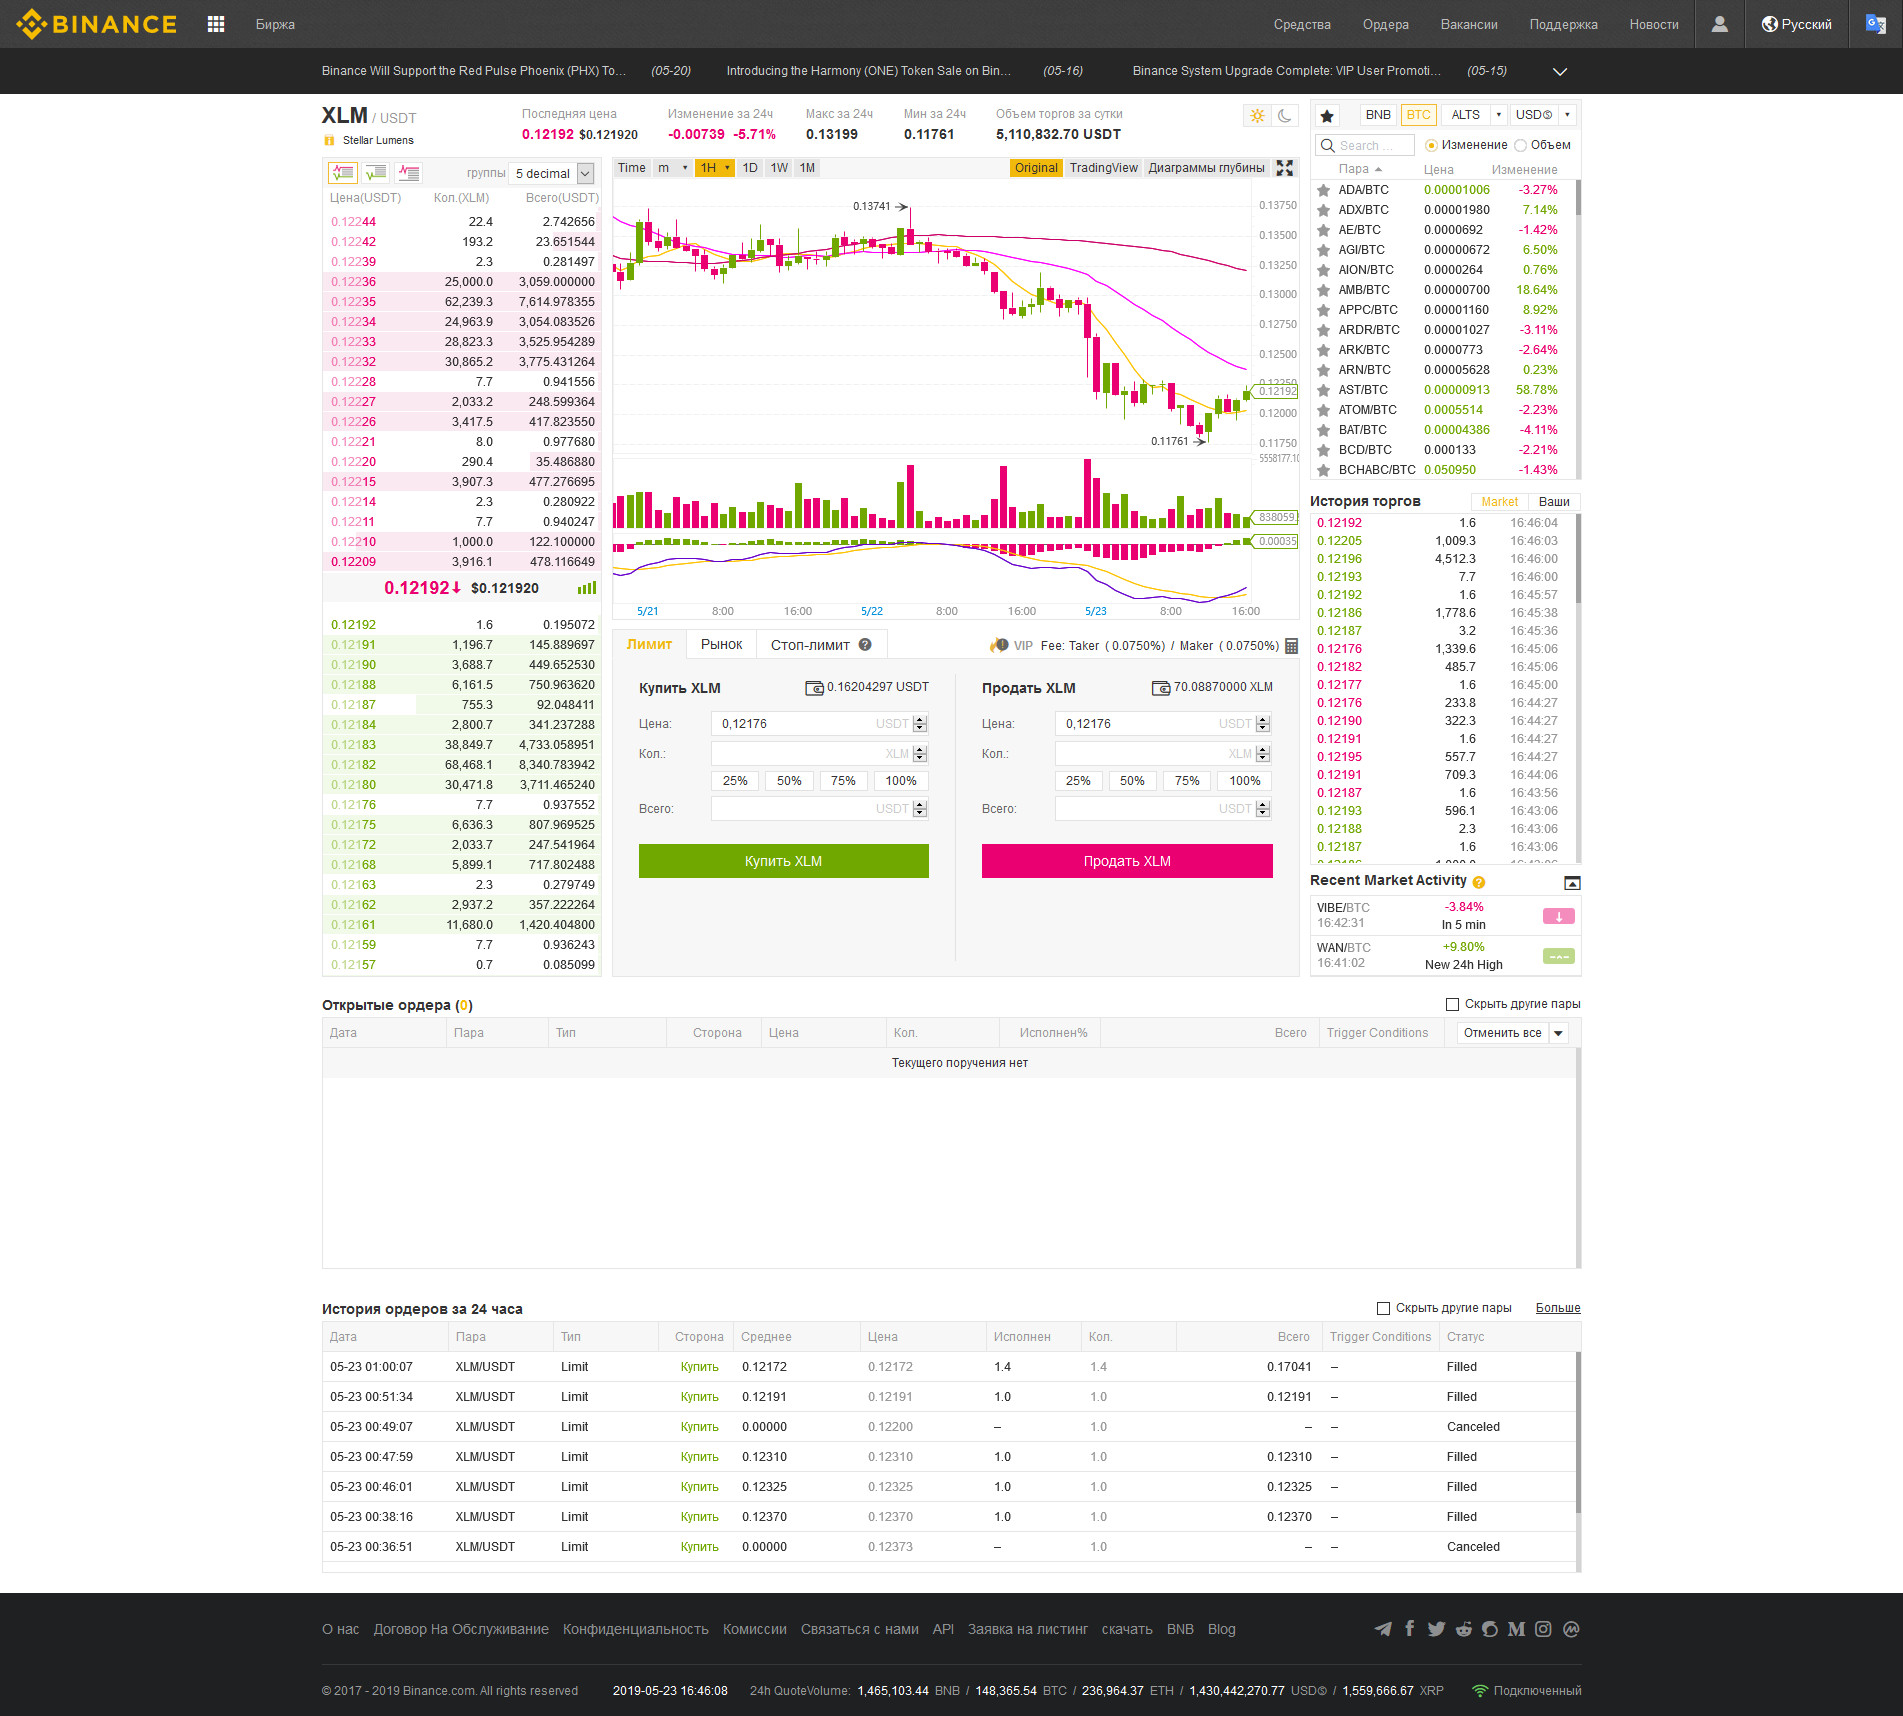This screenshot has height=1716, width=1903.
Task: Collapse Recent Market Activity panel icon
Action: 1572,883
